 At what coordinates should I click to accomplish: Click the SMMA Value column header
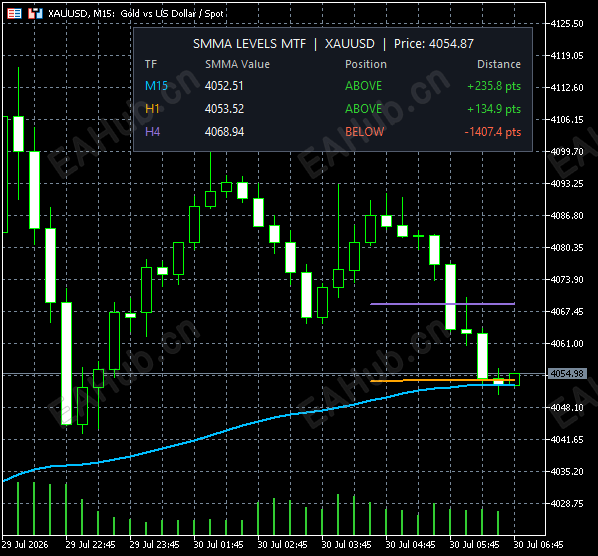pos(237,64)
